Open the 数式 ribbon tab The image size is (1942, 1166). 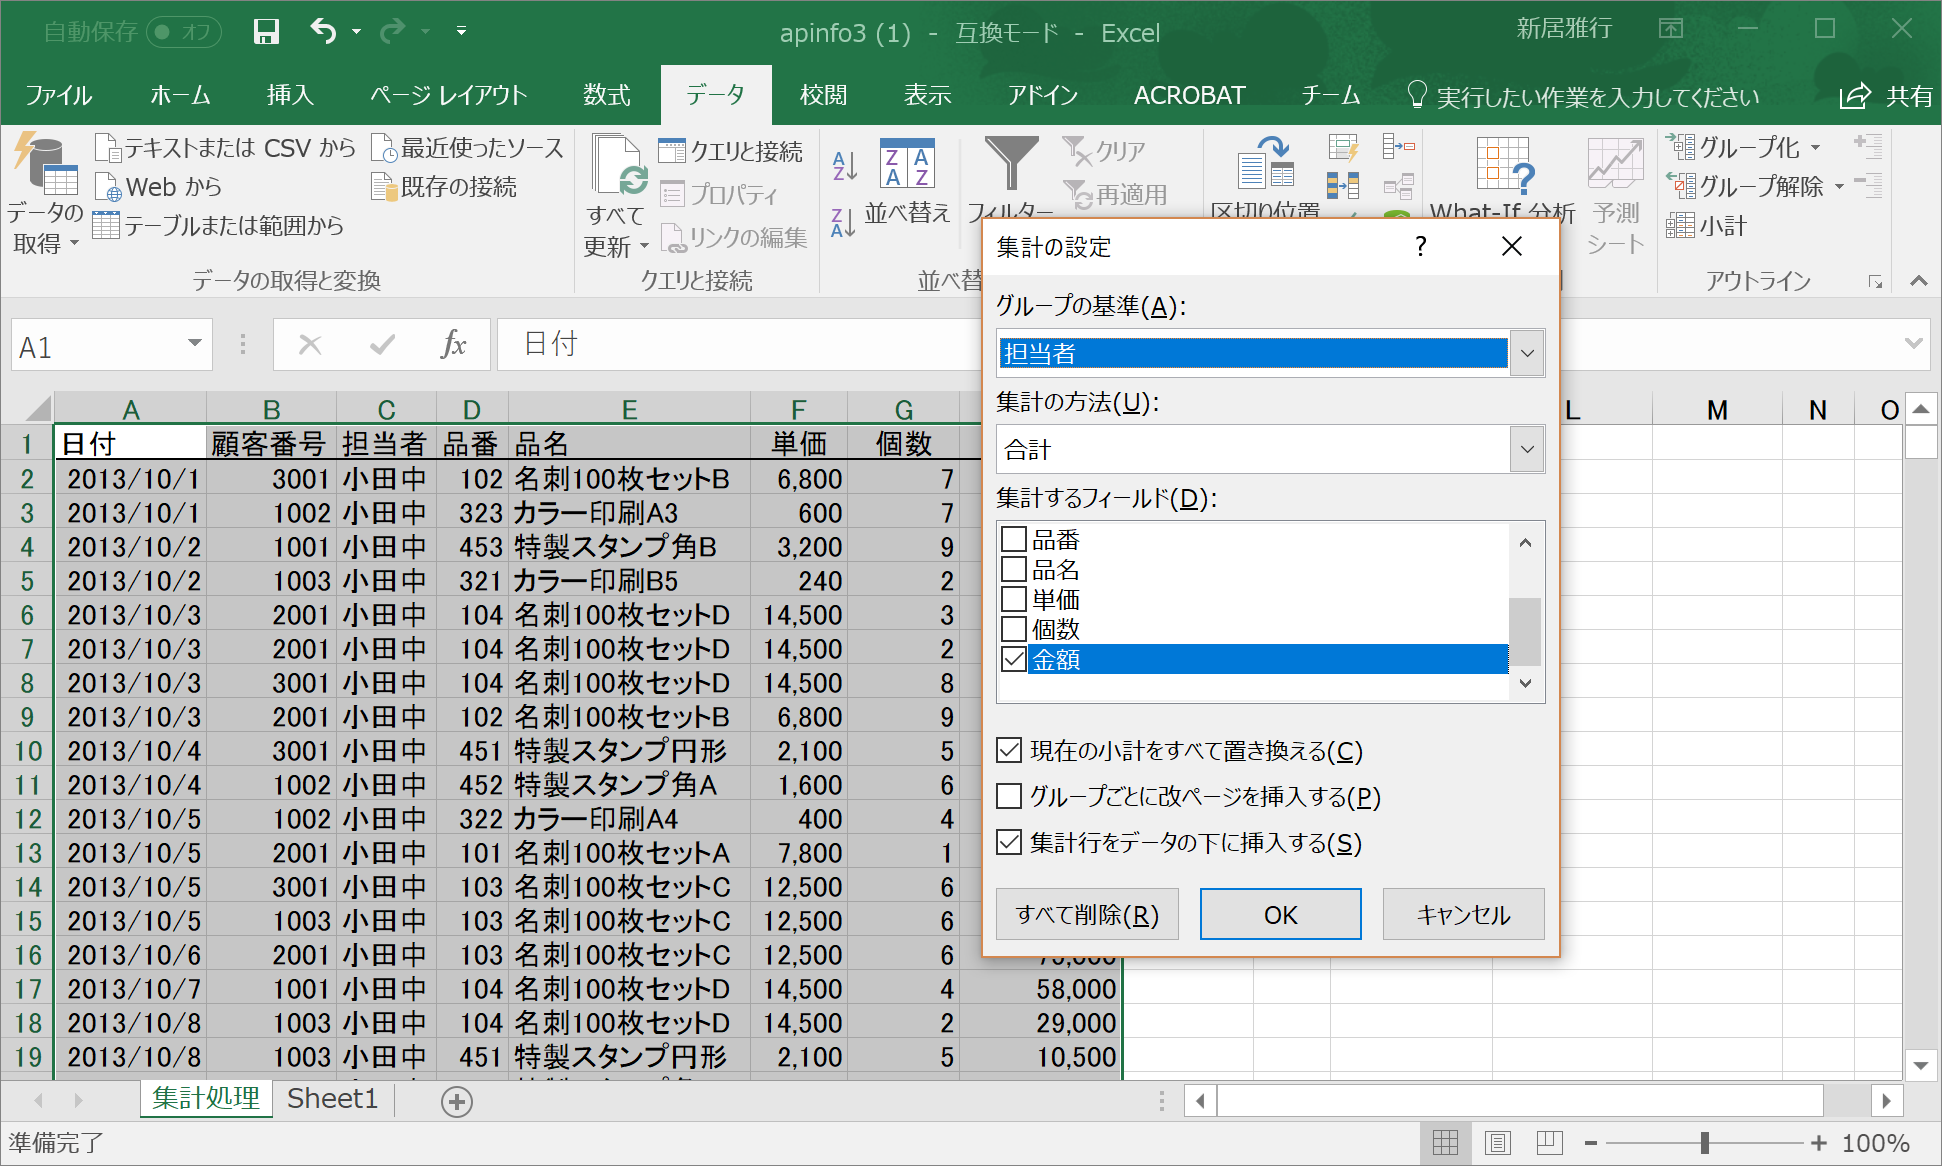tap(606, 96)
